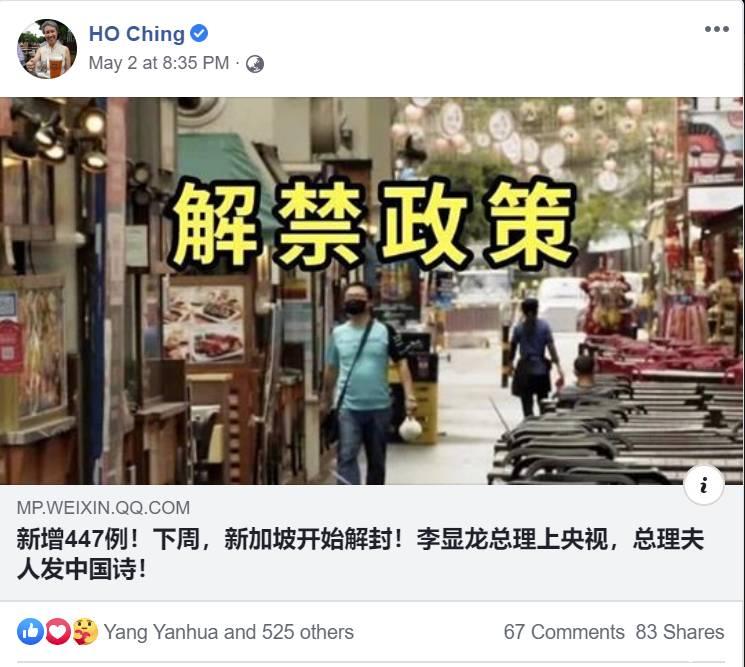Open the MP.WEIXIN.QQ.COM source link
This screenshot has width=745, height=667.
[103, 508]
